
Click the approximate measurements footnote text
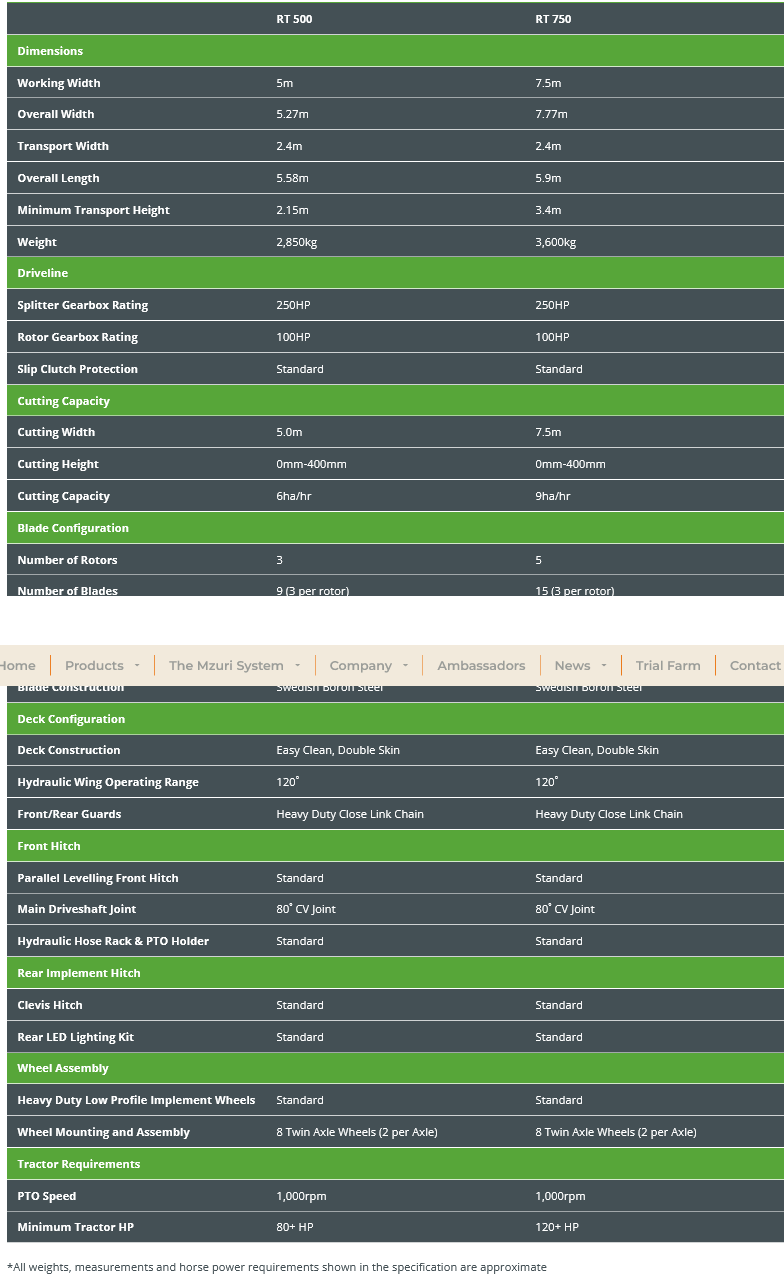[277, 1267]
